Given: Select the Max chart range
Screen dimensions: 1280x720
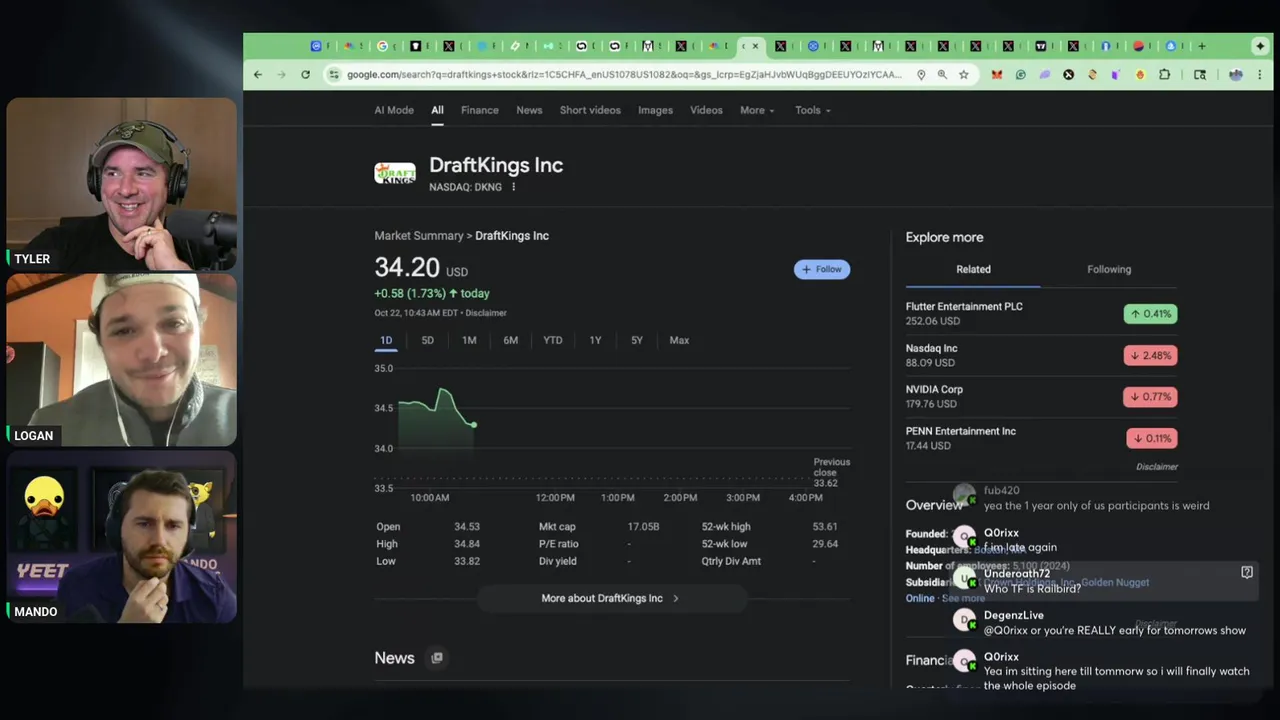Looking at the screenshot, I should [x=679, y=340].
